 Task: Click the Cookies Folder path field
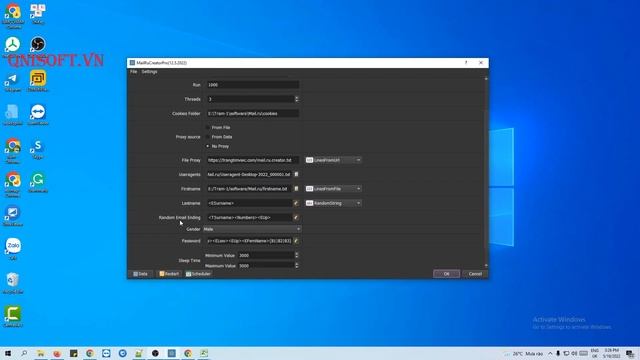(252, 113)
